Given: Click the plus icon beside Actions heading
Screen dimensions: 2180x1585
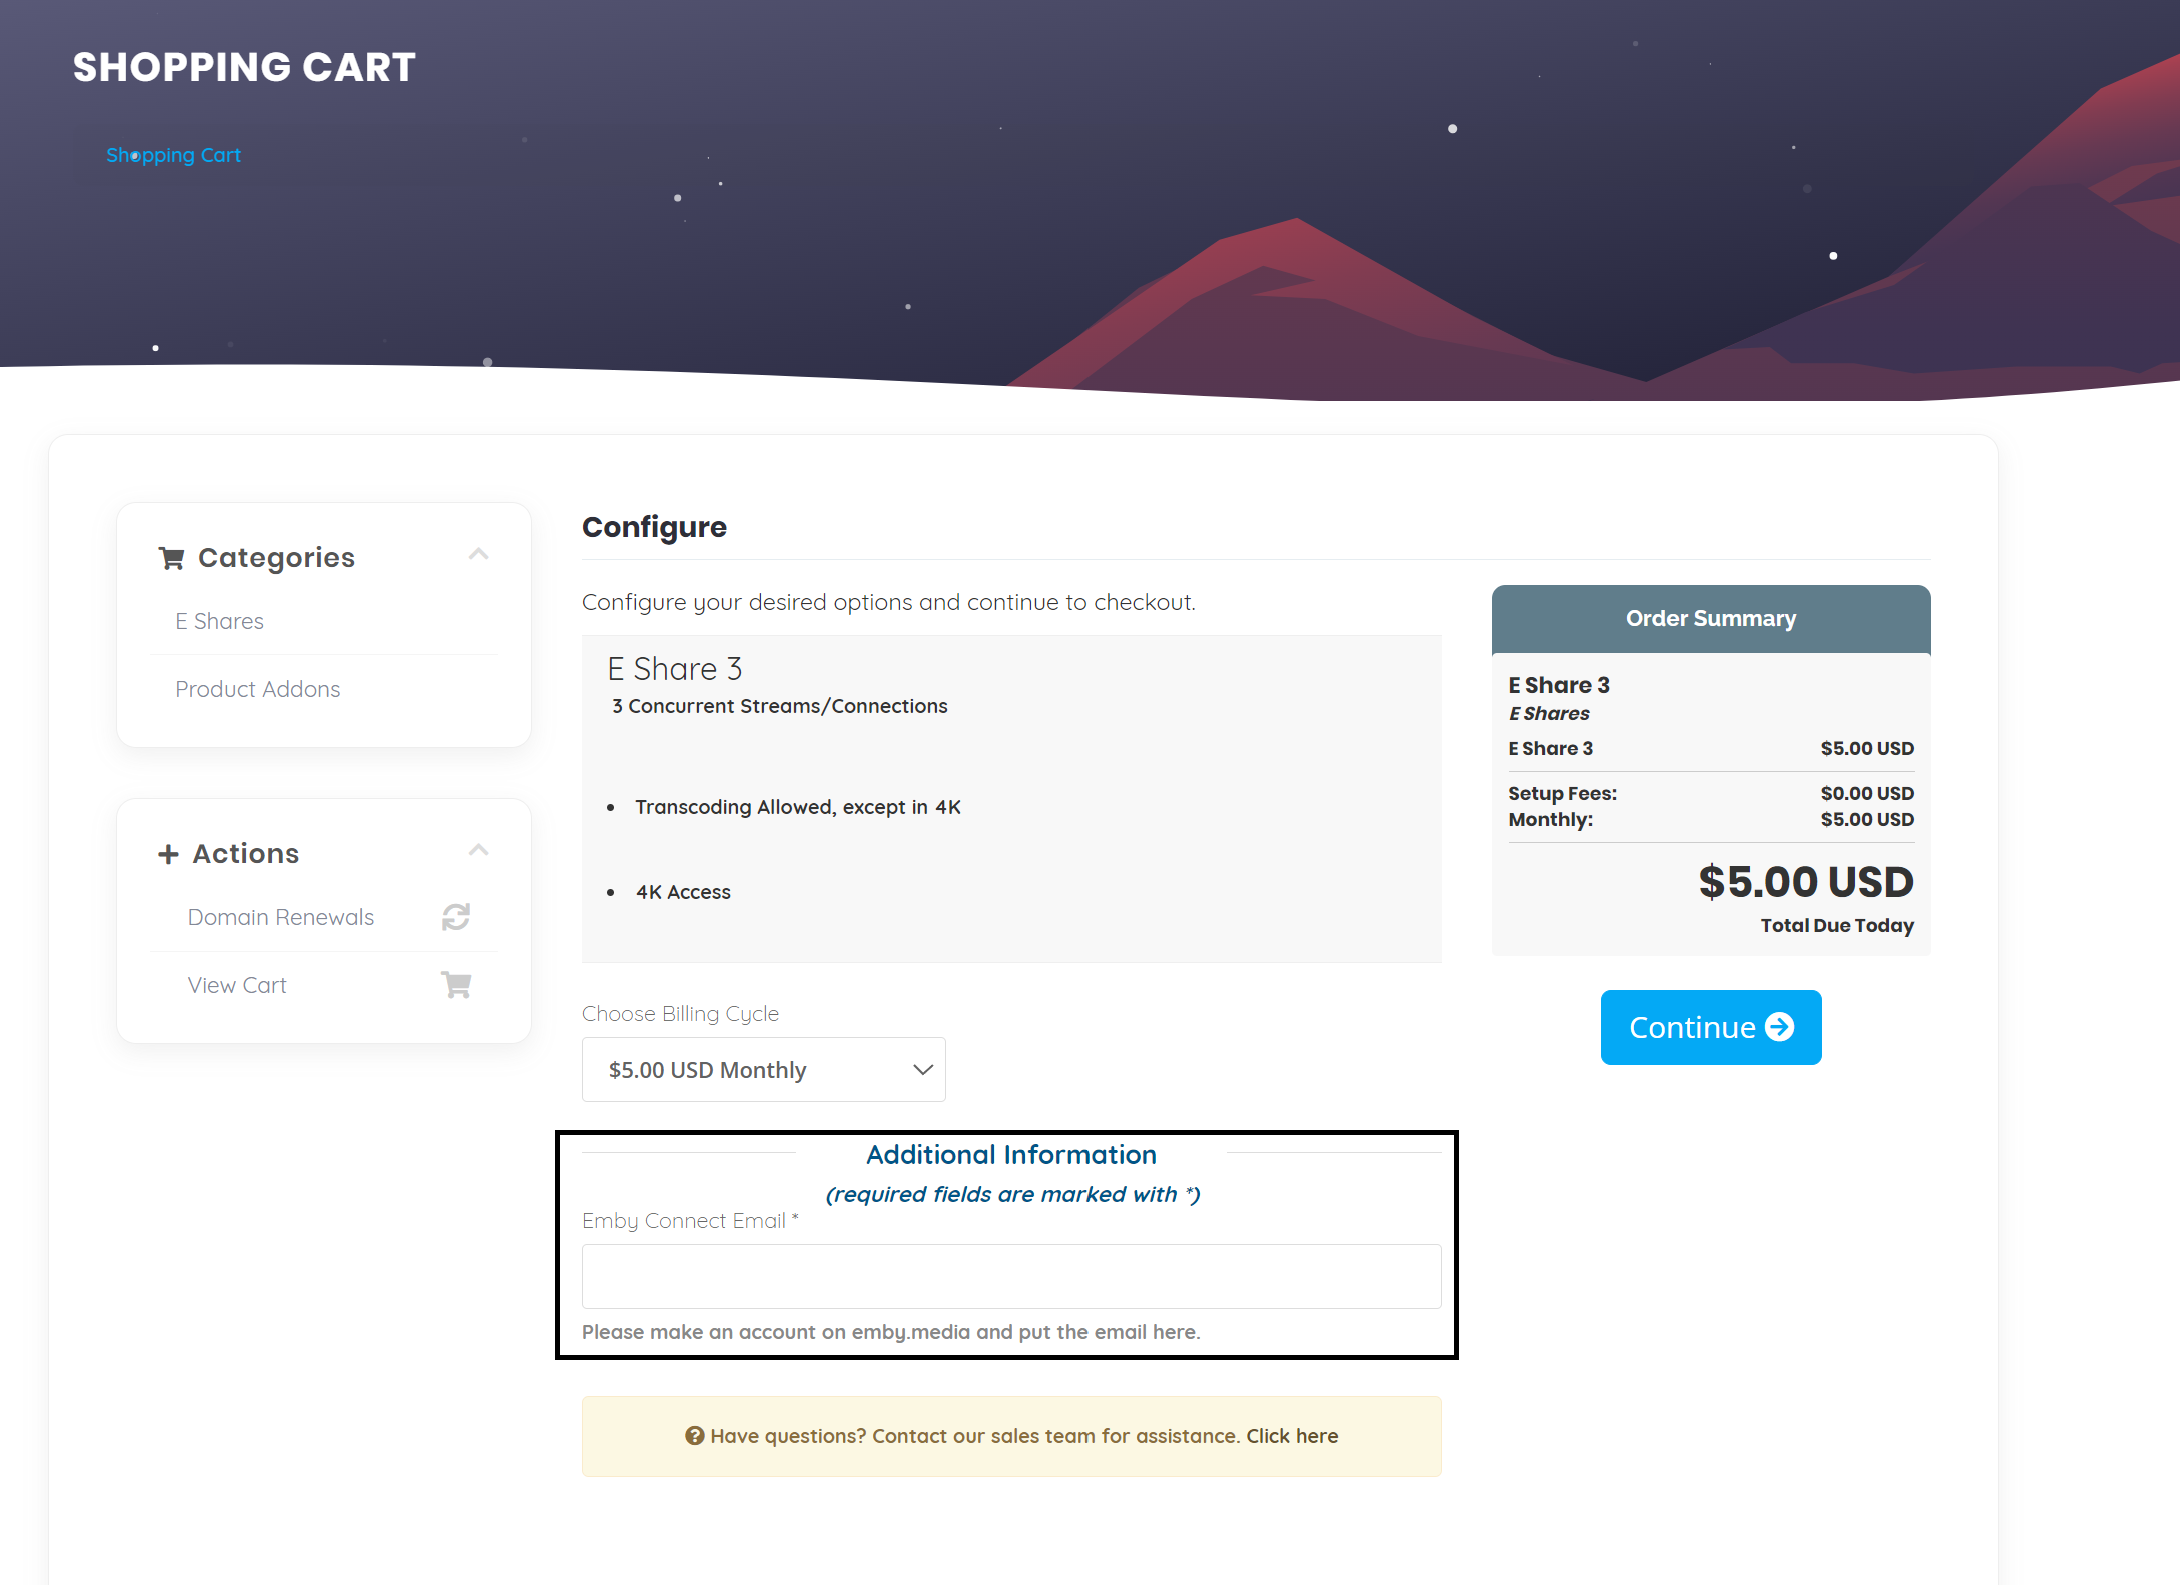Looking at the screenshot, I should coord(168,854).
